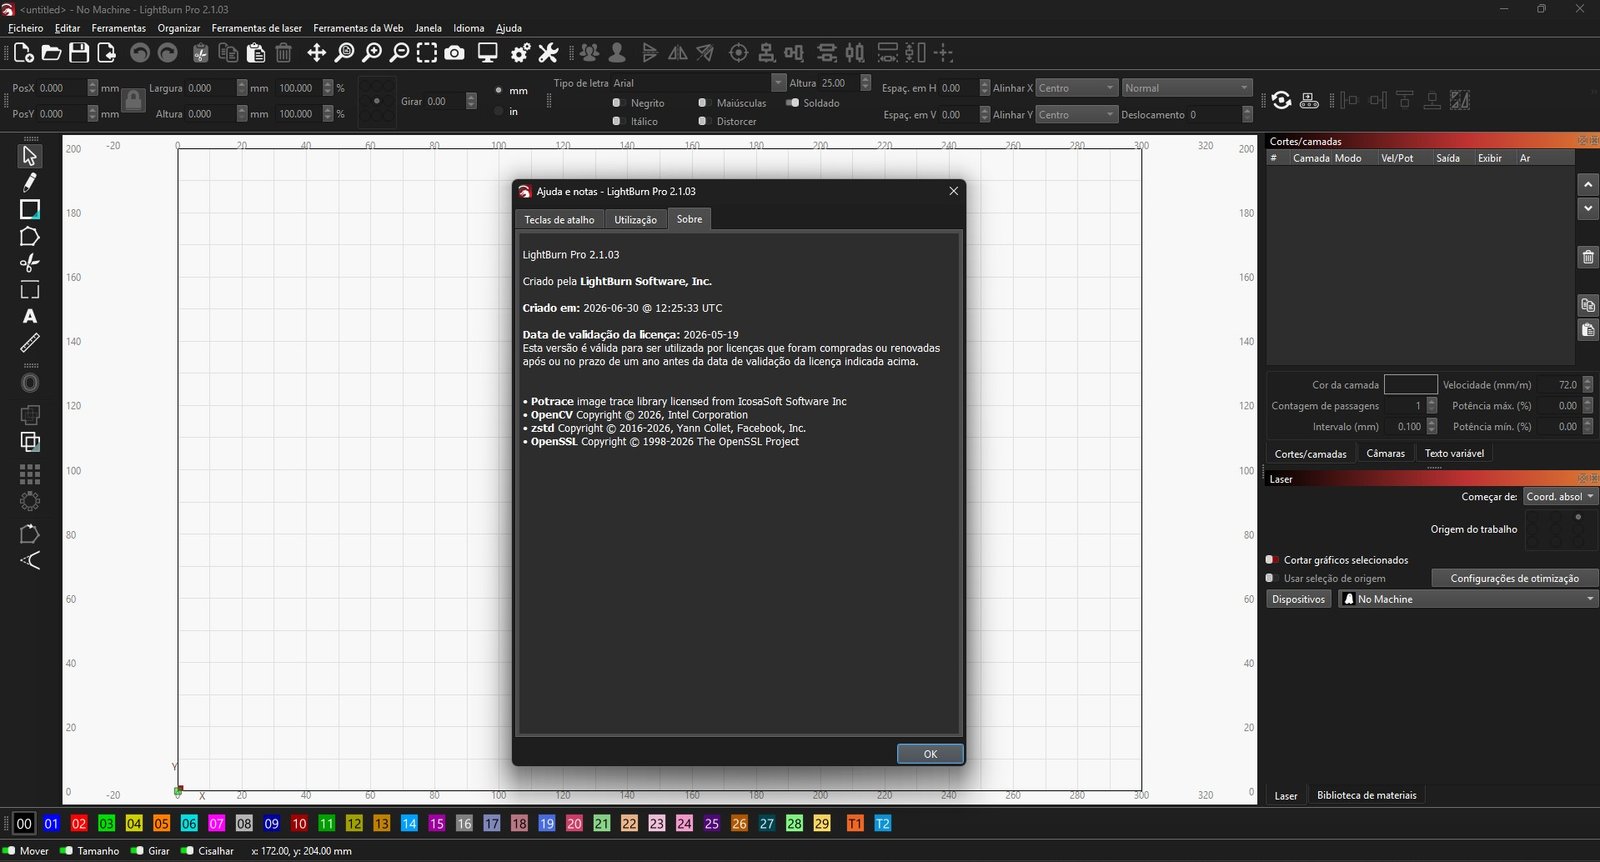Open Configurações de otimização
This screenshot has width=1600, height=862.
(x=1515, y=578)
